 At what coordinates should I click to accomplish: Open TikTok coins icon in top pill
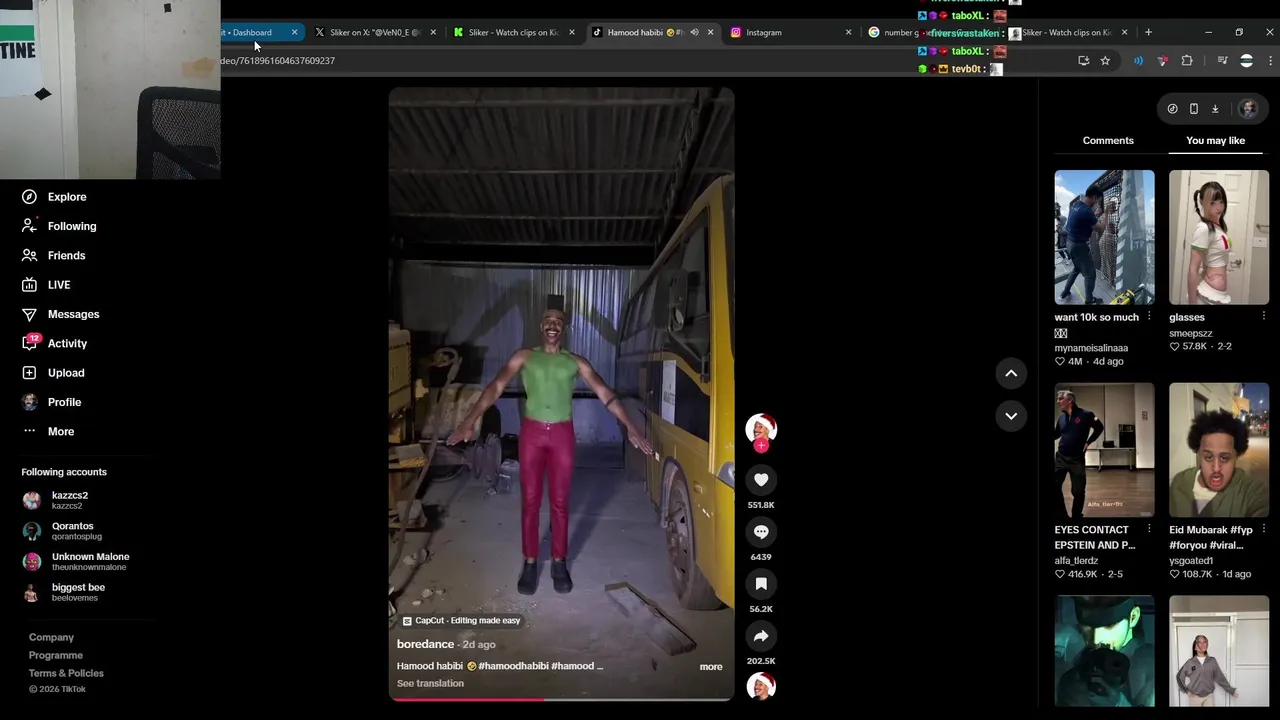coord(1172,109)
